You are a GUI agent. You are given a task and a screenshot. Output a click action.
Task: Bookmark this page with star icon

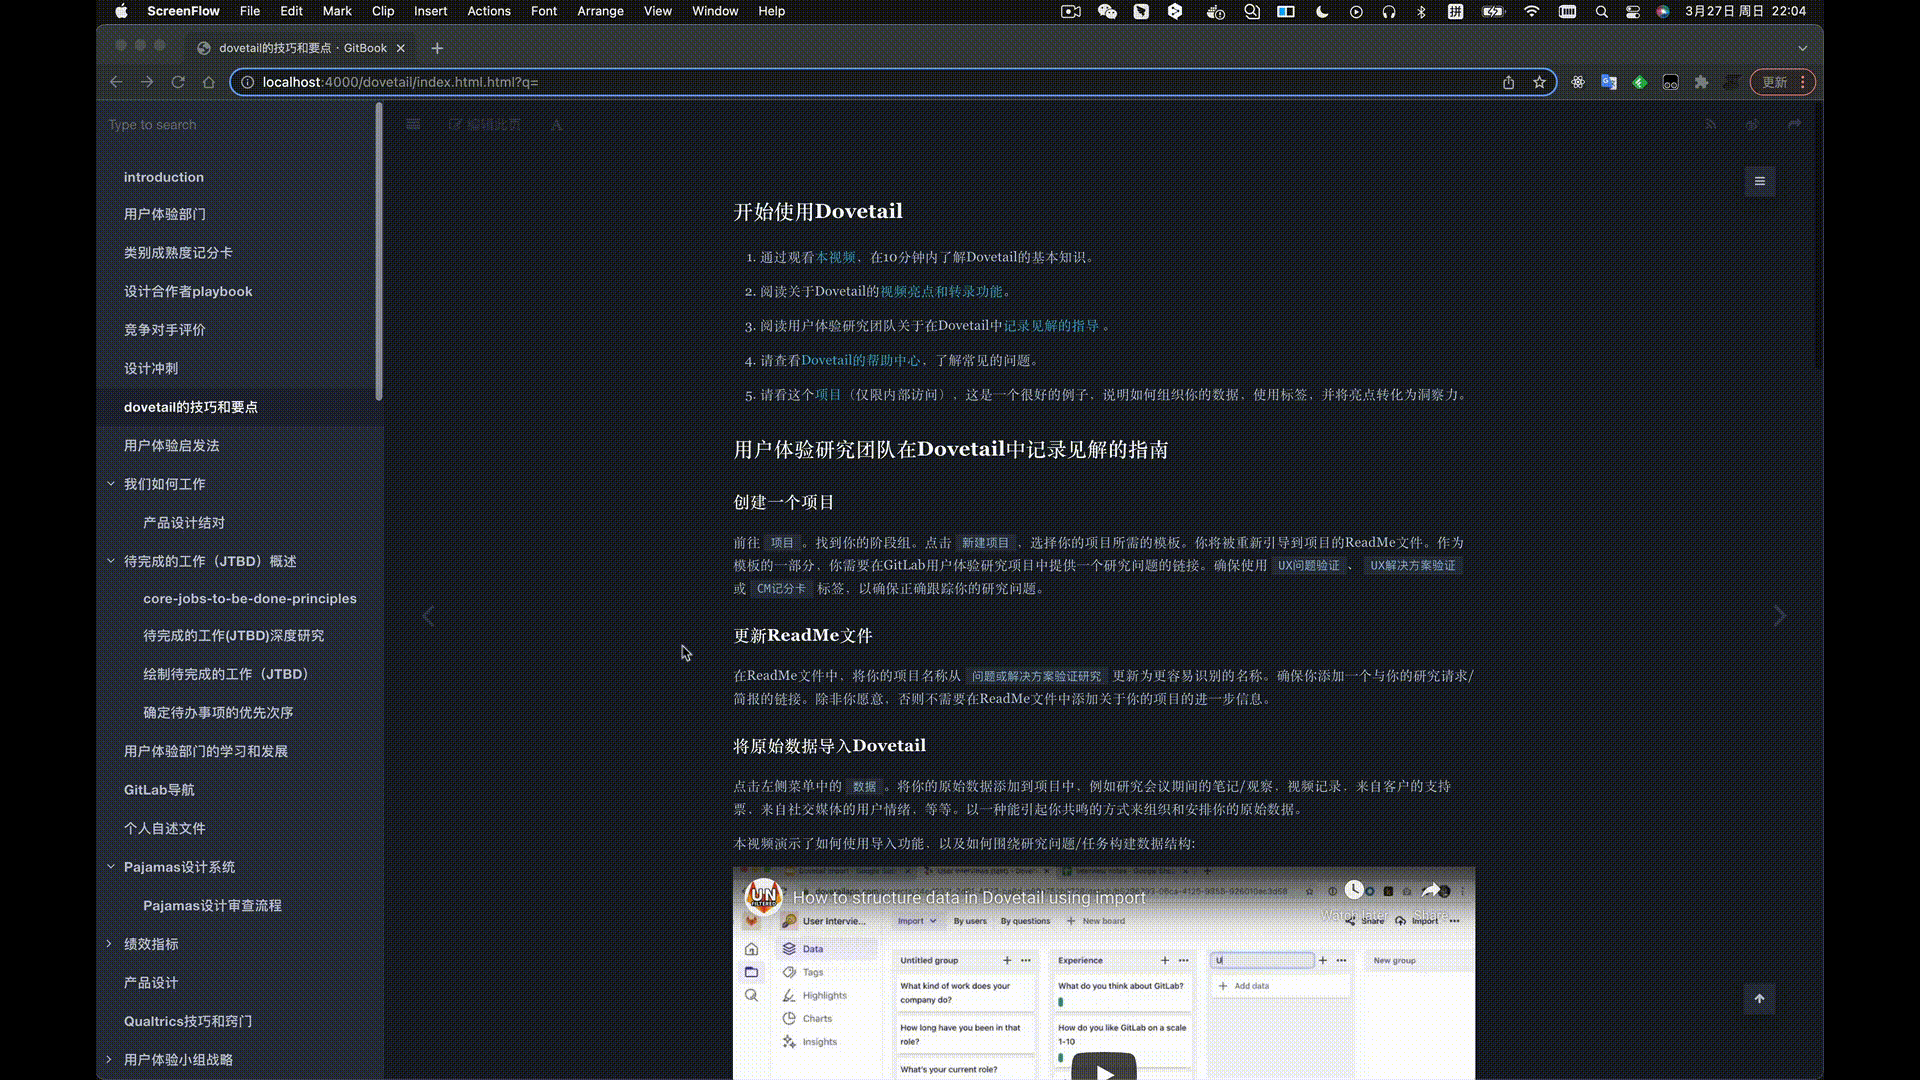pos(1539,82)
